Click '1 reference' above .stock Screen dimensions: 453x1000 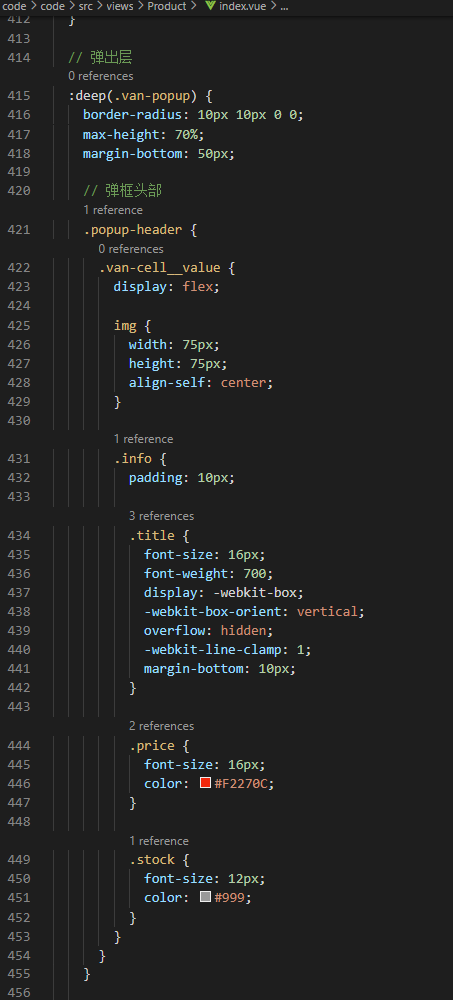tap(159, 841)
